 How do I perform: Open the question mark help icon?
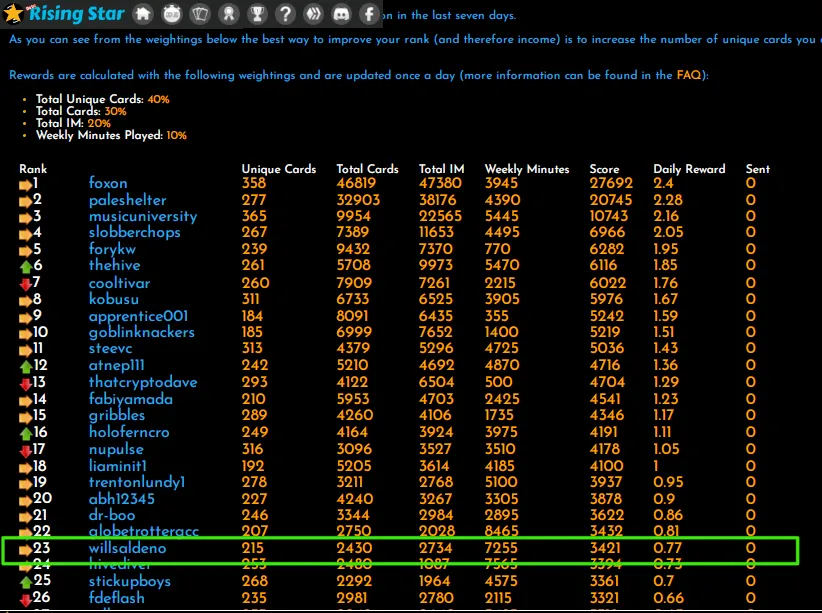click(x=285, y=14)
